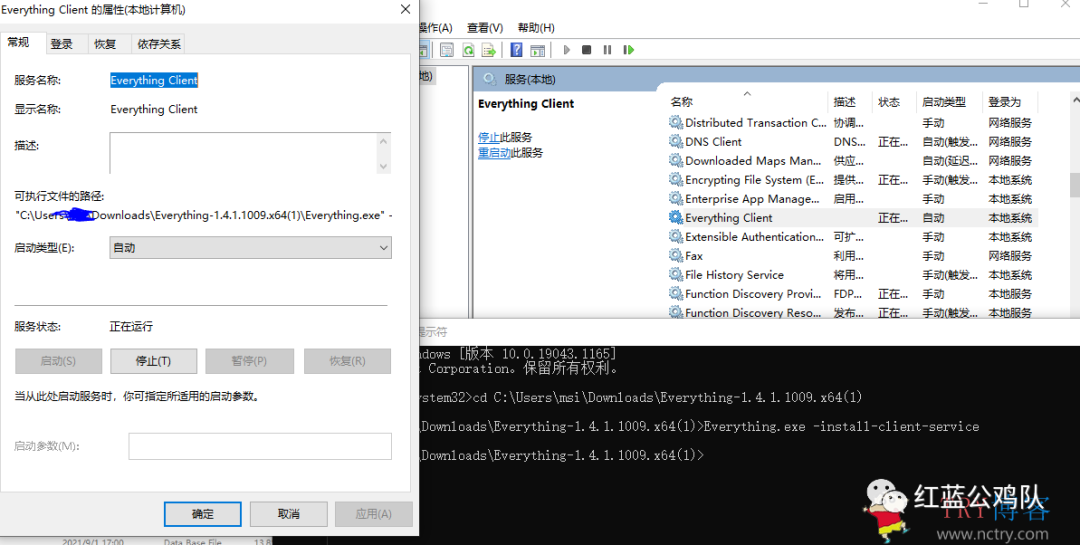
Task: Click the 确定 button
Action: [x=202, y=514]
